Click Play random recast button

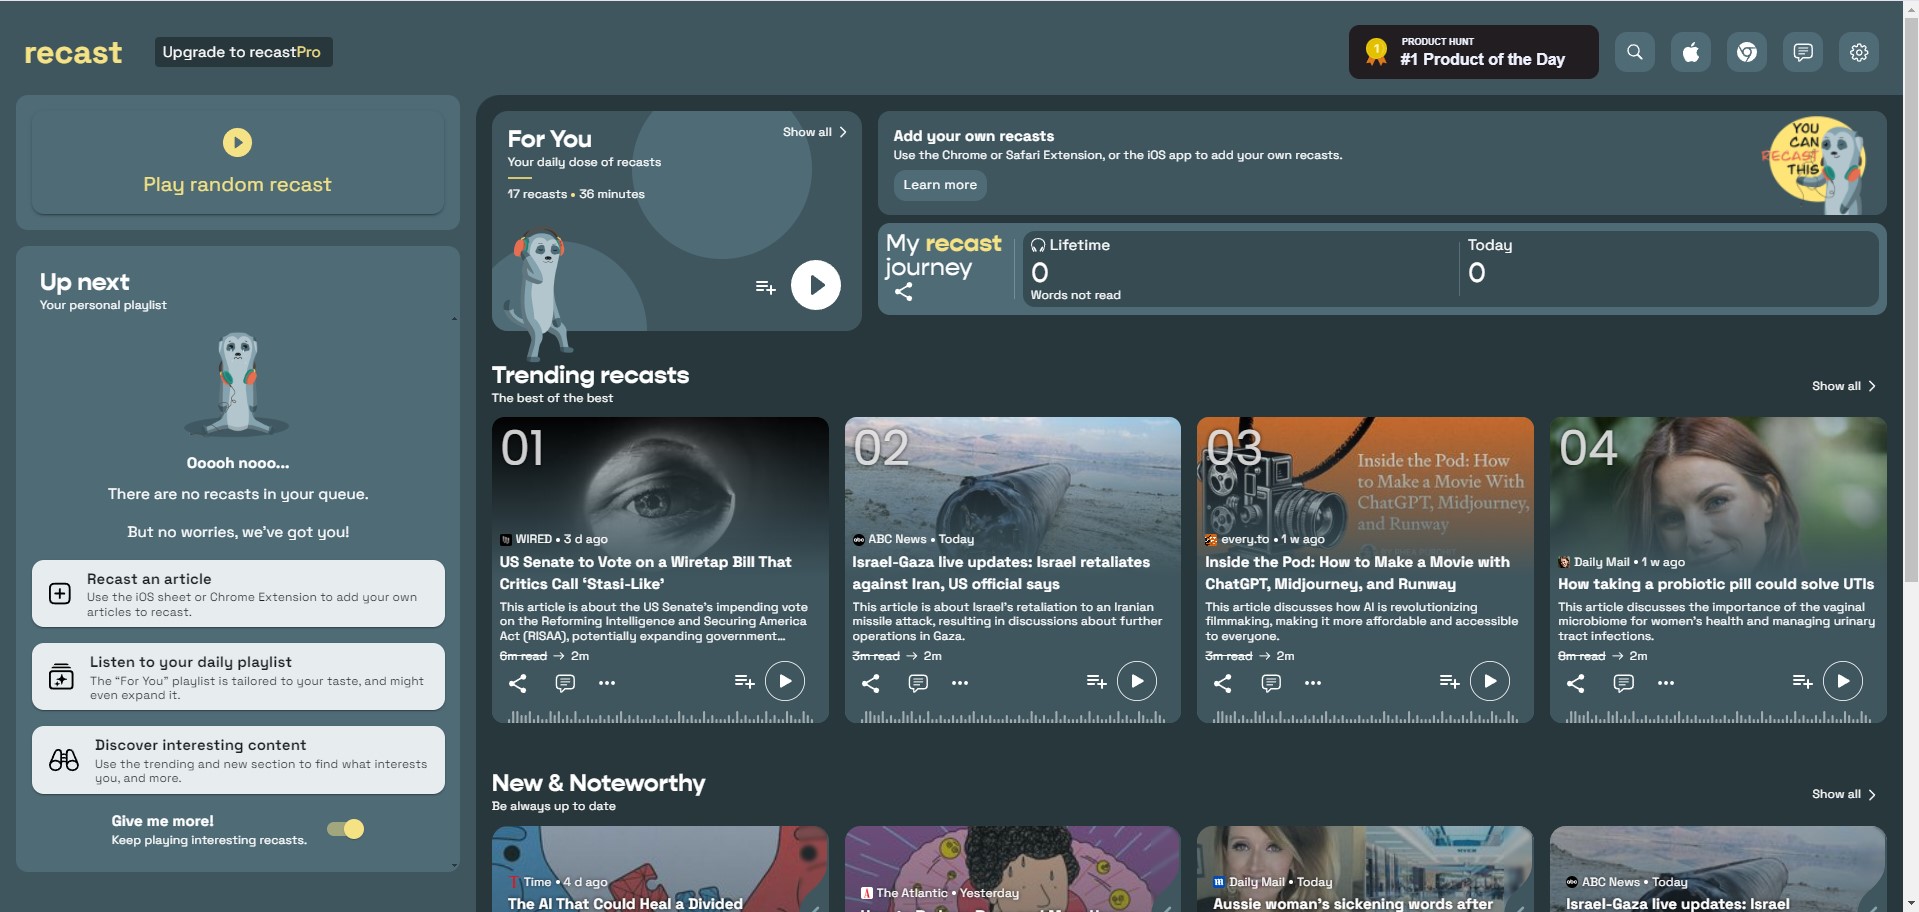238,162
